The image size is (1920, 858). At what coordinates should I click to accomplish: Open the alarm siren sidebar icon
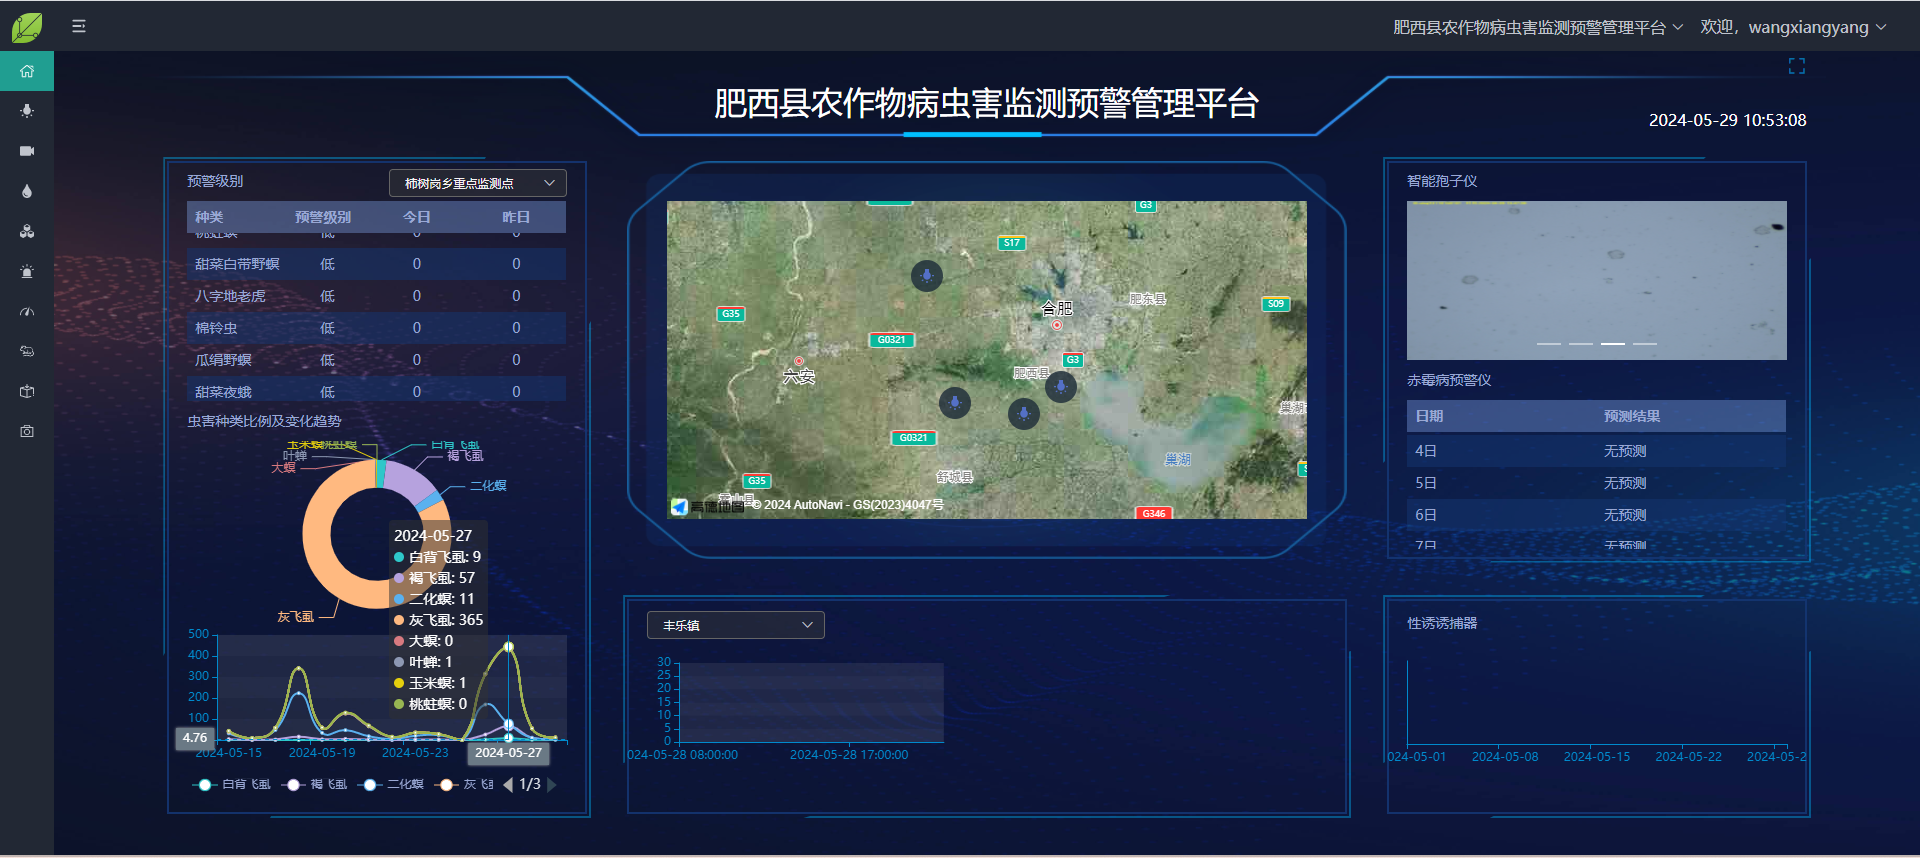coord(27,271)
